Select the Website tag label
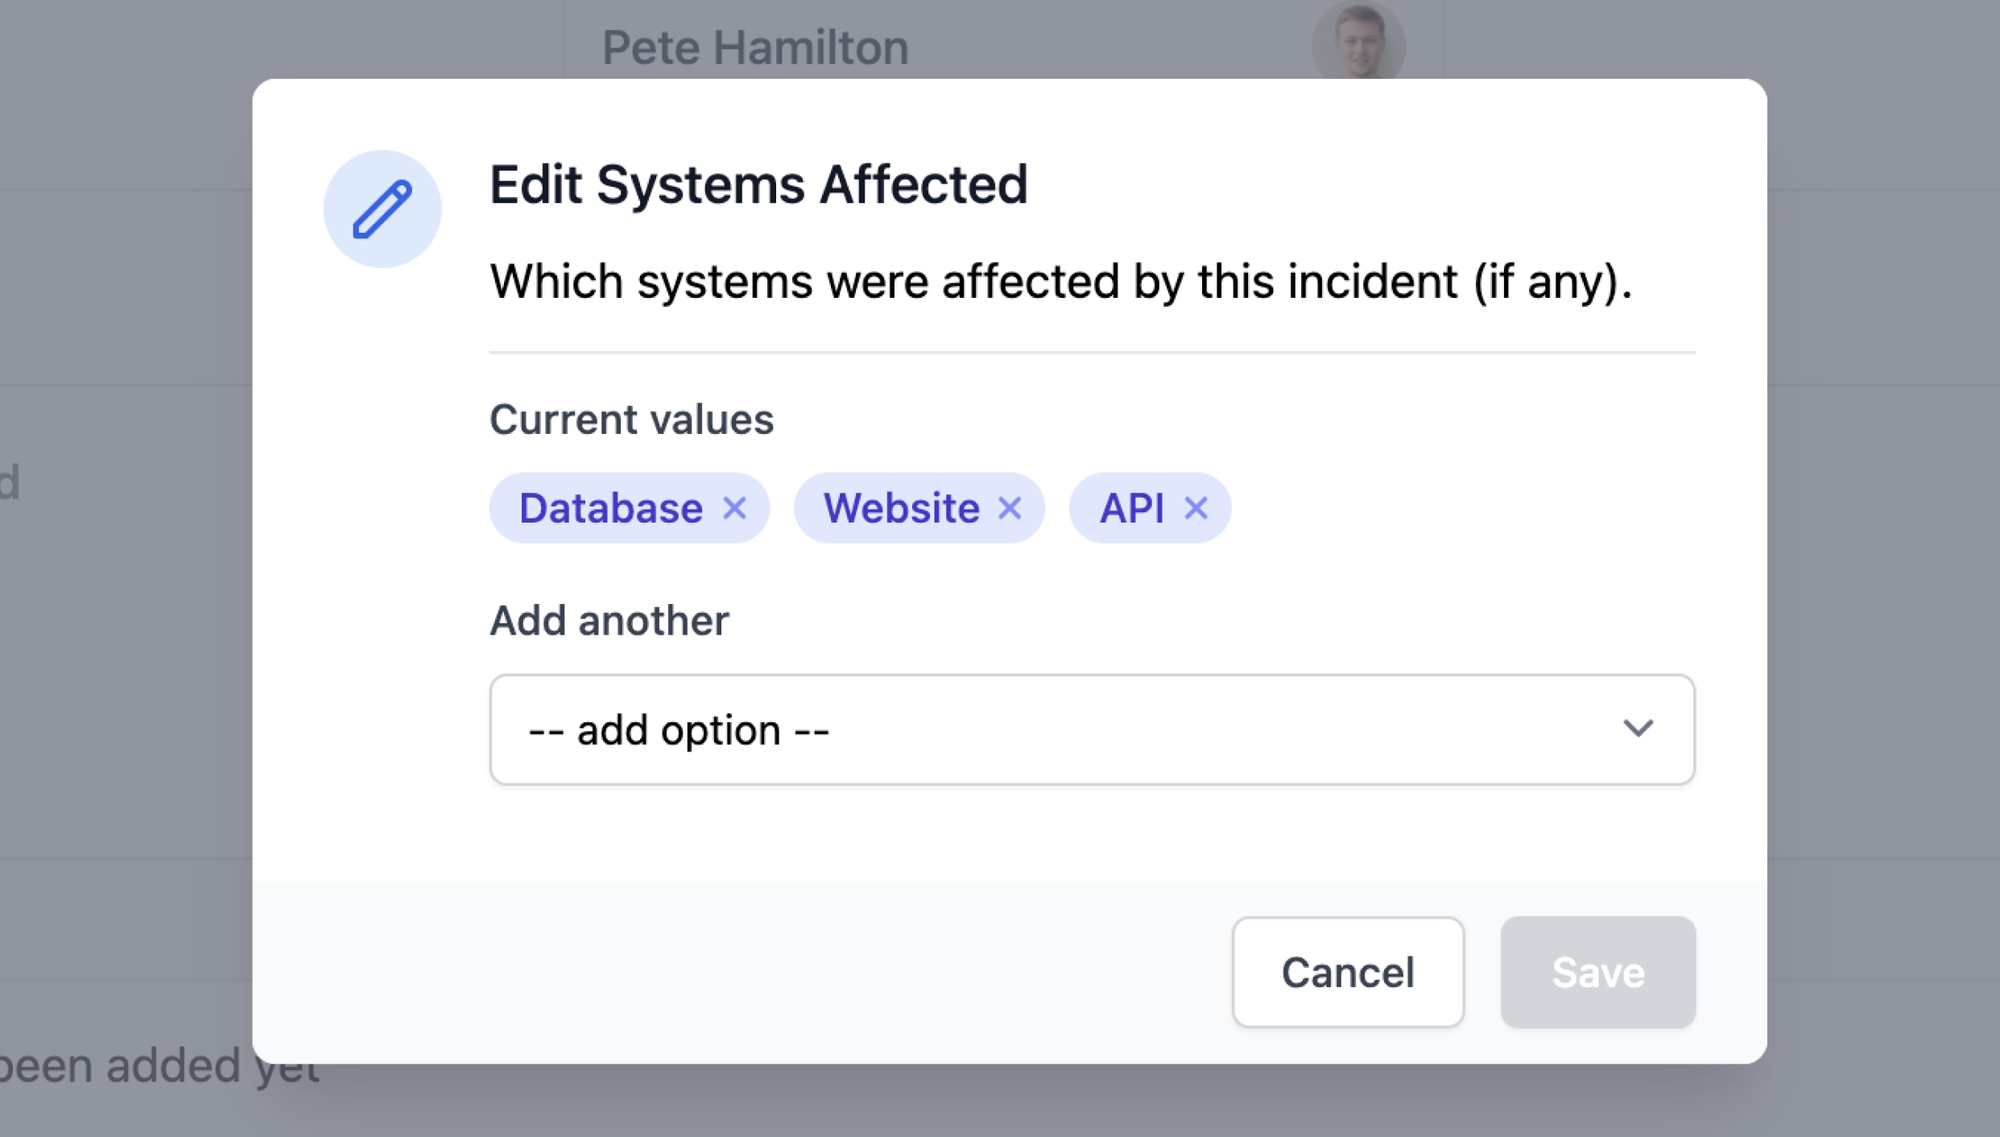This screenshot has width=2000, height=1137. point(901,508)
